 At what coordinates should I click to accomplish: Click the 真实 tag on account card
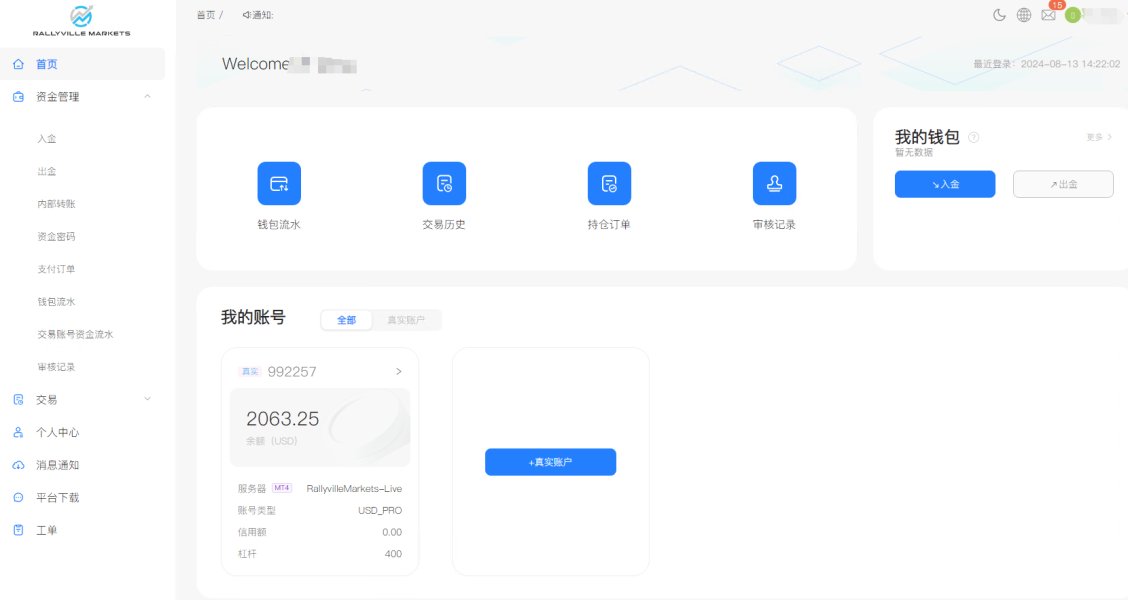pyautogui.click(x=250, y=371)
